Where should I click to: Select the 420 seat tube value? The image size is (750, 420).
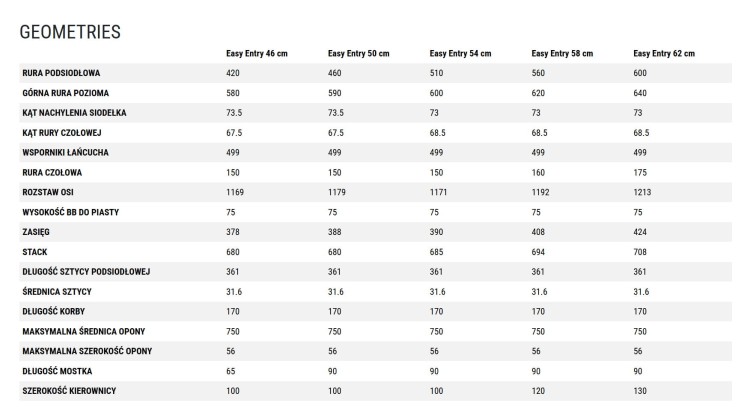click(x=234, y=73)
